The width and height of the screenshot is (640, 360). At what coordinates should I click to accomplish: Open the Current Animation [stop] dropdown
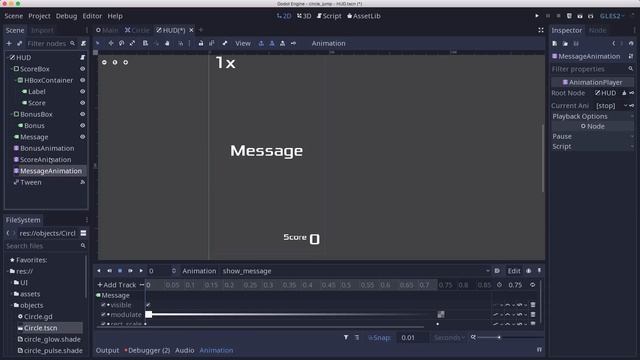point(611,106)
